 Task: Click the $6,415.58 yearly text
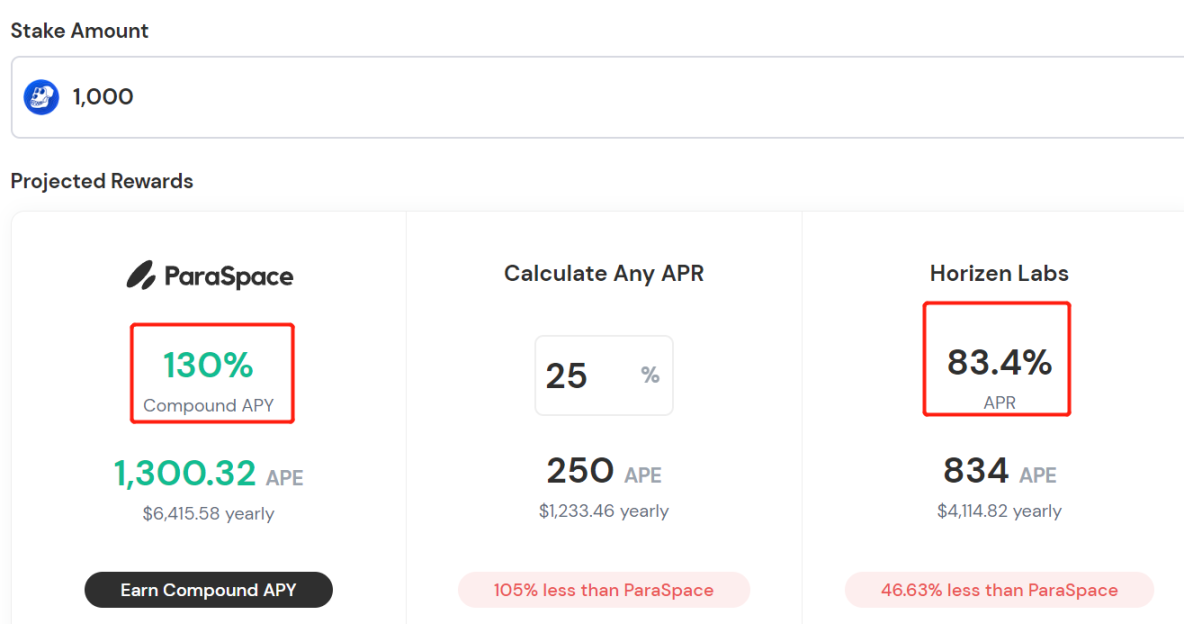click(208, 514)
